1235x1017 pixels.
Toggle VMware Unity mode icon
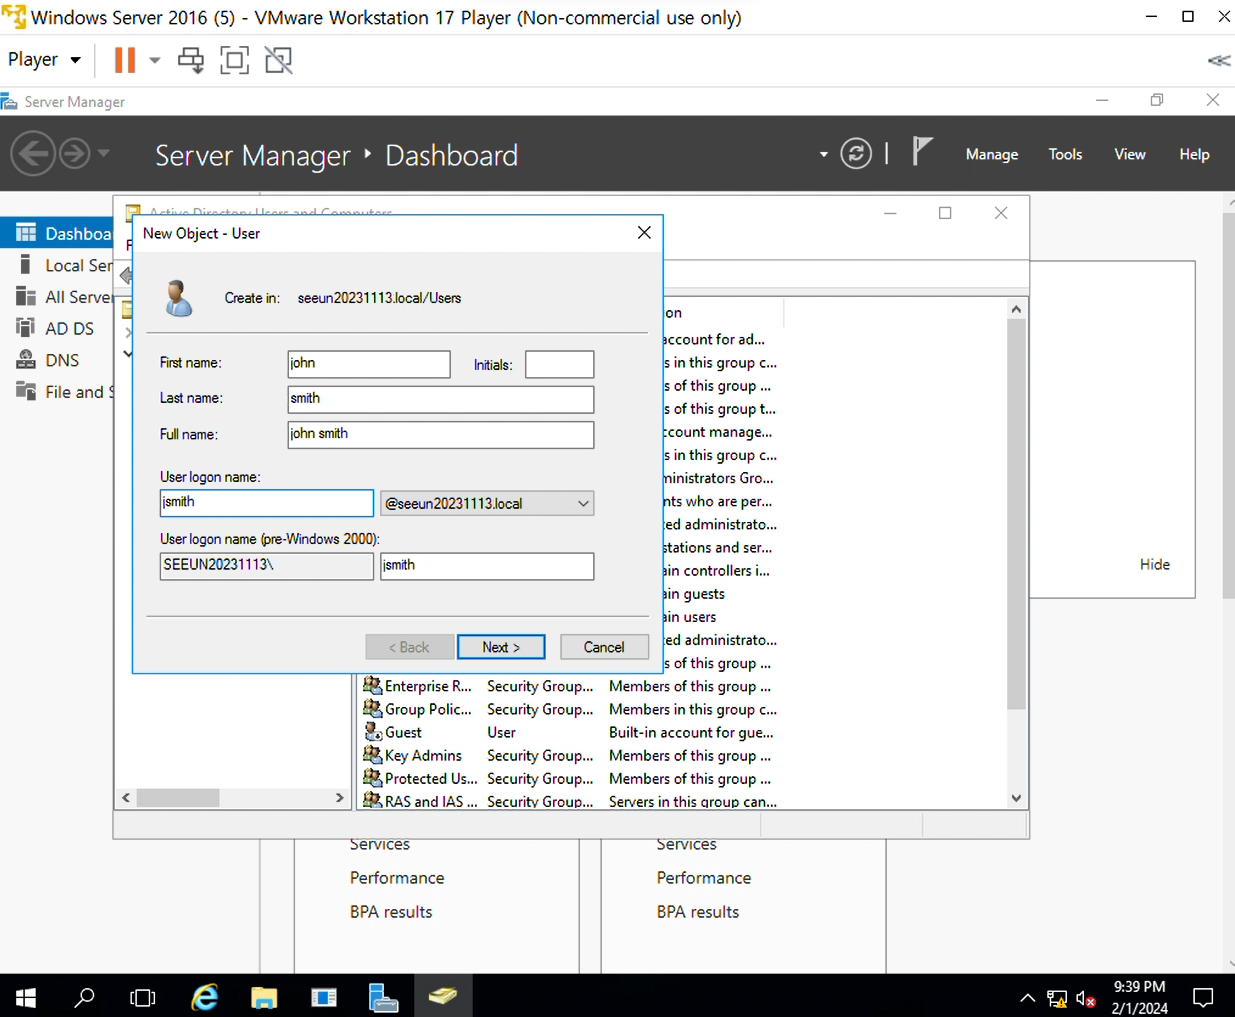279,60
